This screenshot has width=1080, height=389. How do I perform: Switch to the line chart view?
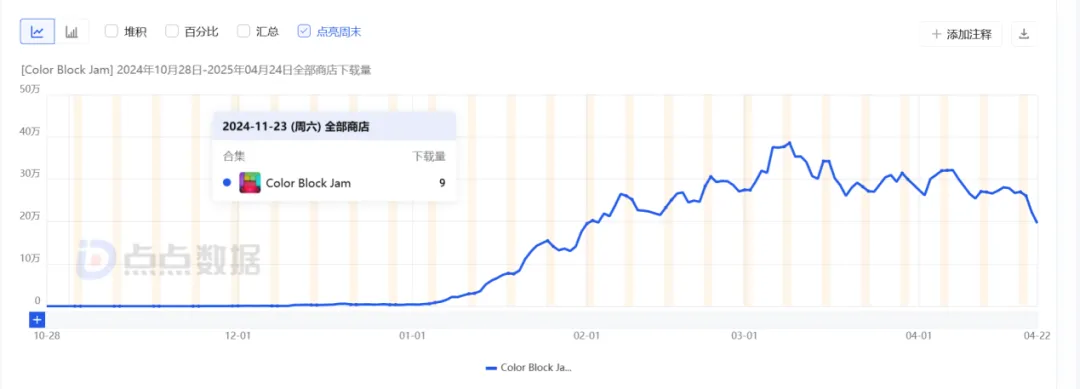pyautogui.click(x=38, y=32)
